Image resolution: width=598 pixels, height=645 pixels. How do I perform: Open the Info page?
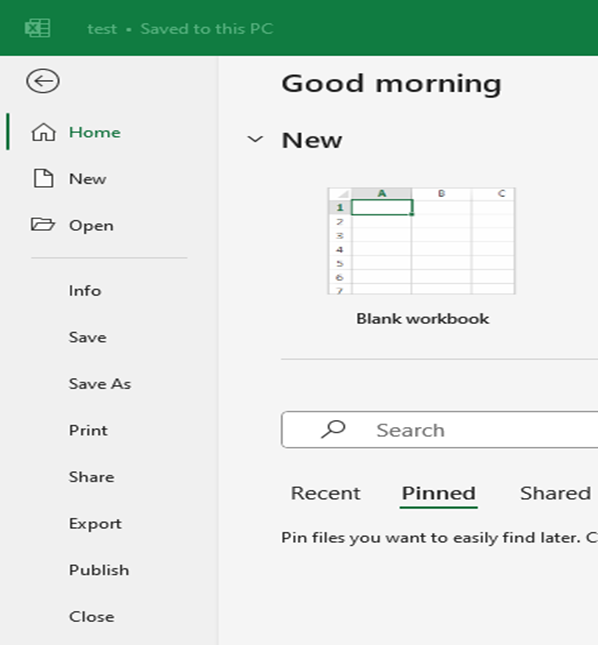pos(85,291)
